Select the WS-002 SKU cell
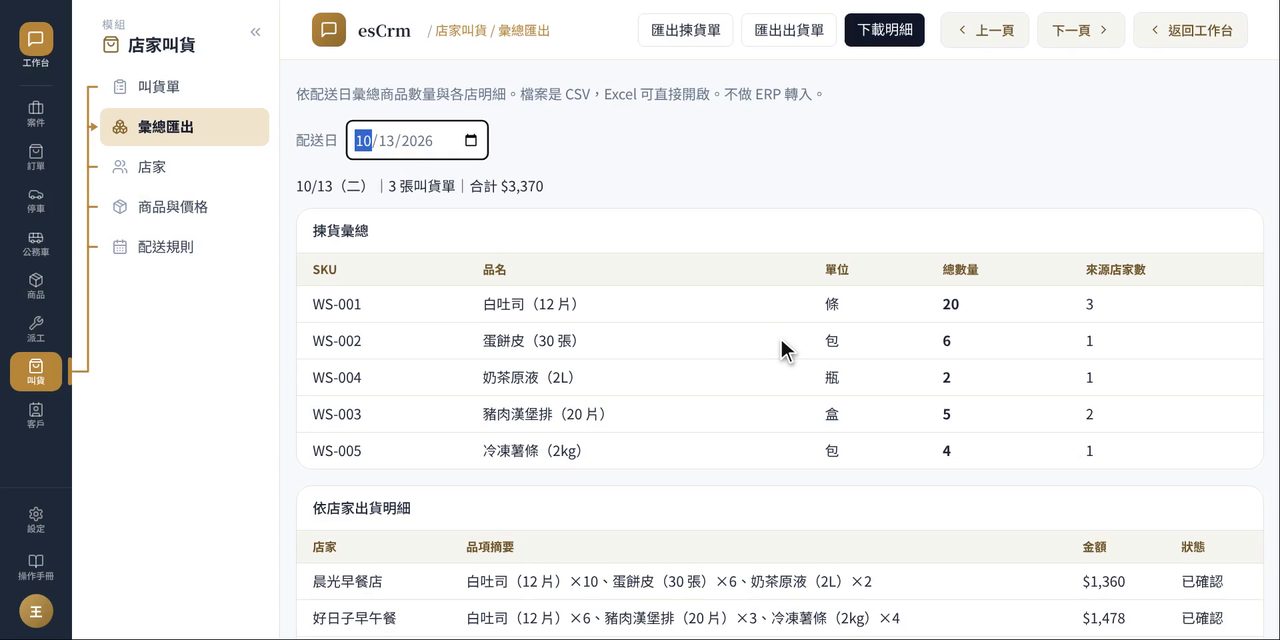Image resolution: width=1280 pixels, height=640 pixels. pyautogui.click(x=337, y=341)
